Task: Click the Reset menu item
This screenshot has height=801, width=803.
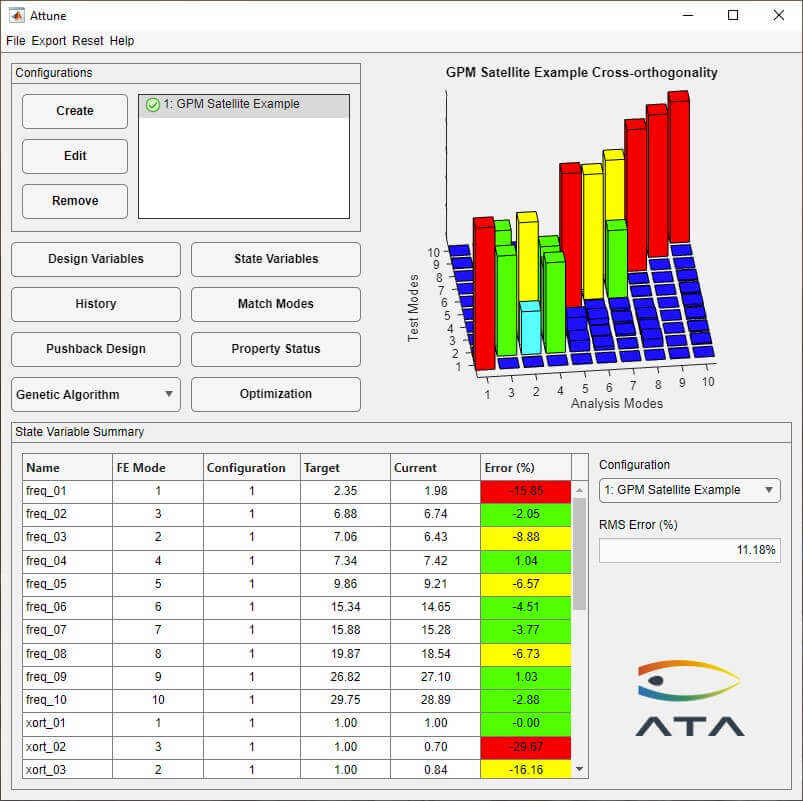Action: point(88,41)
